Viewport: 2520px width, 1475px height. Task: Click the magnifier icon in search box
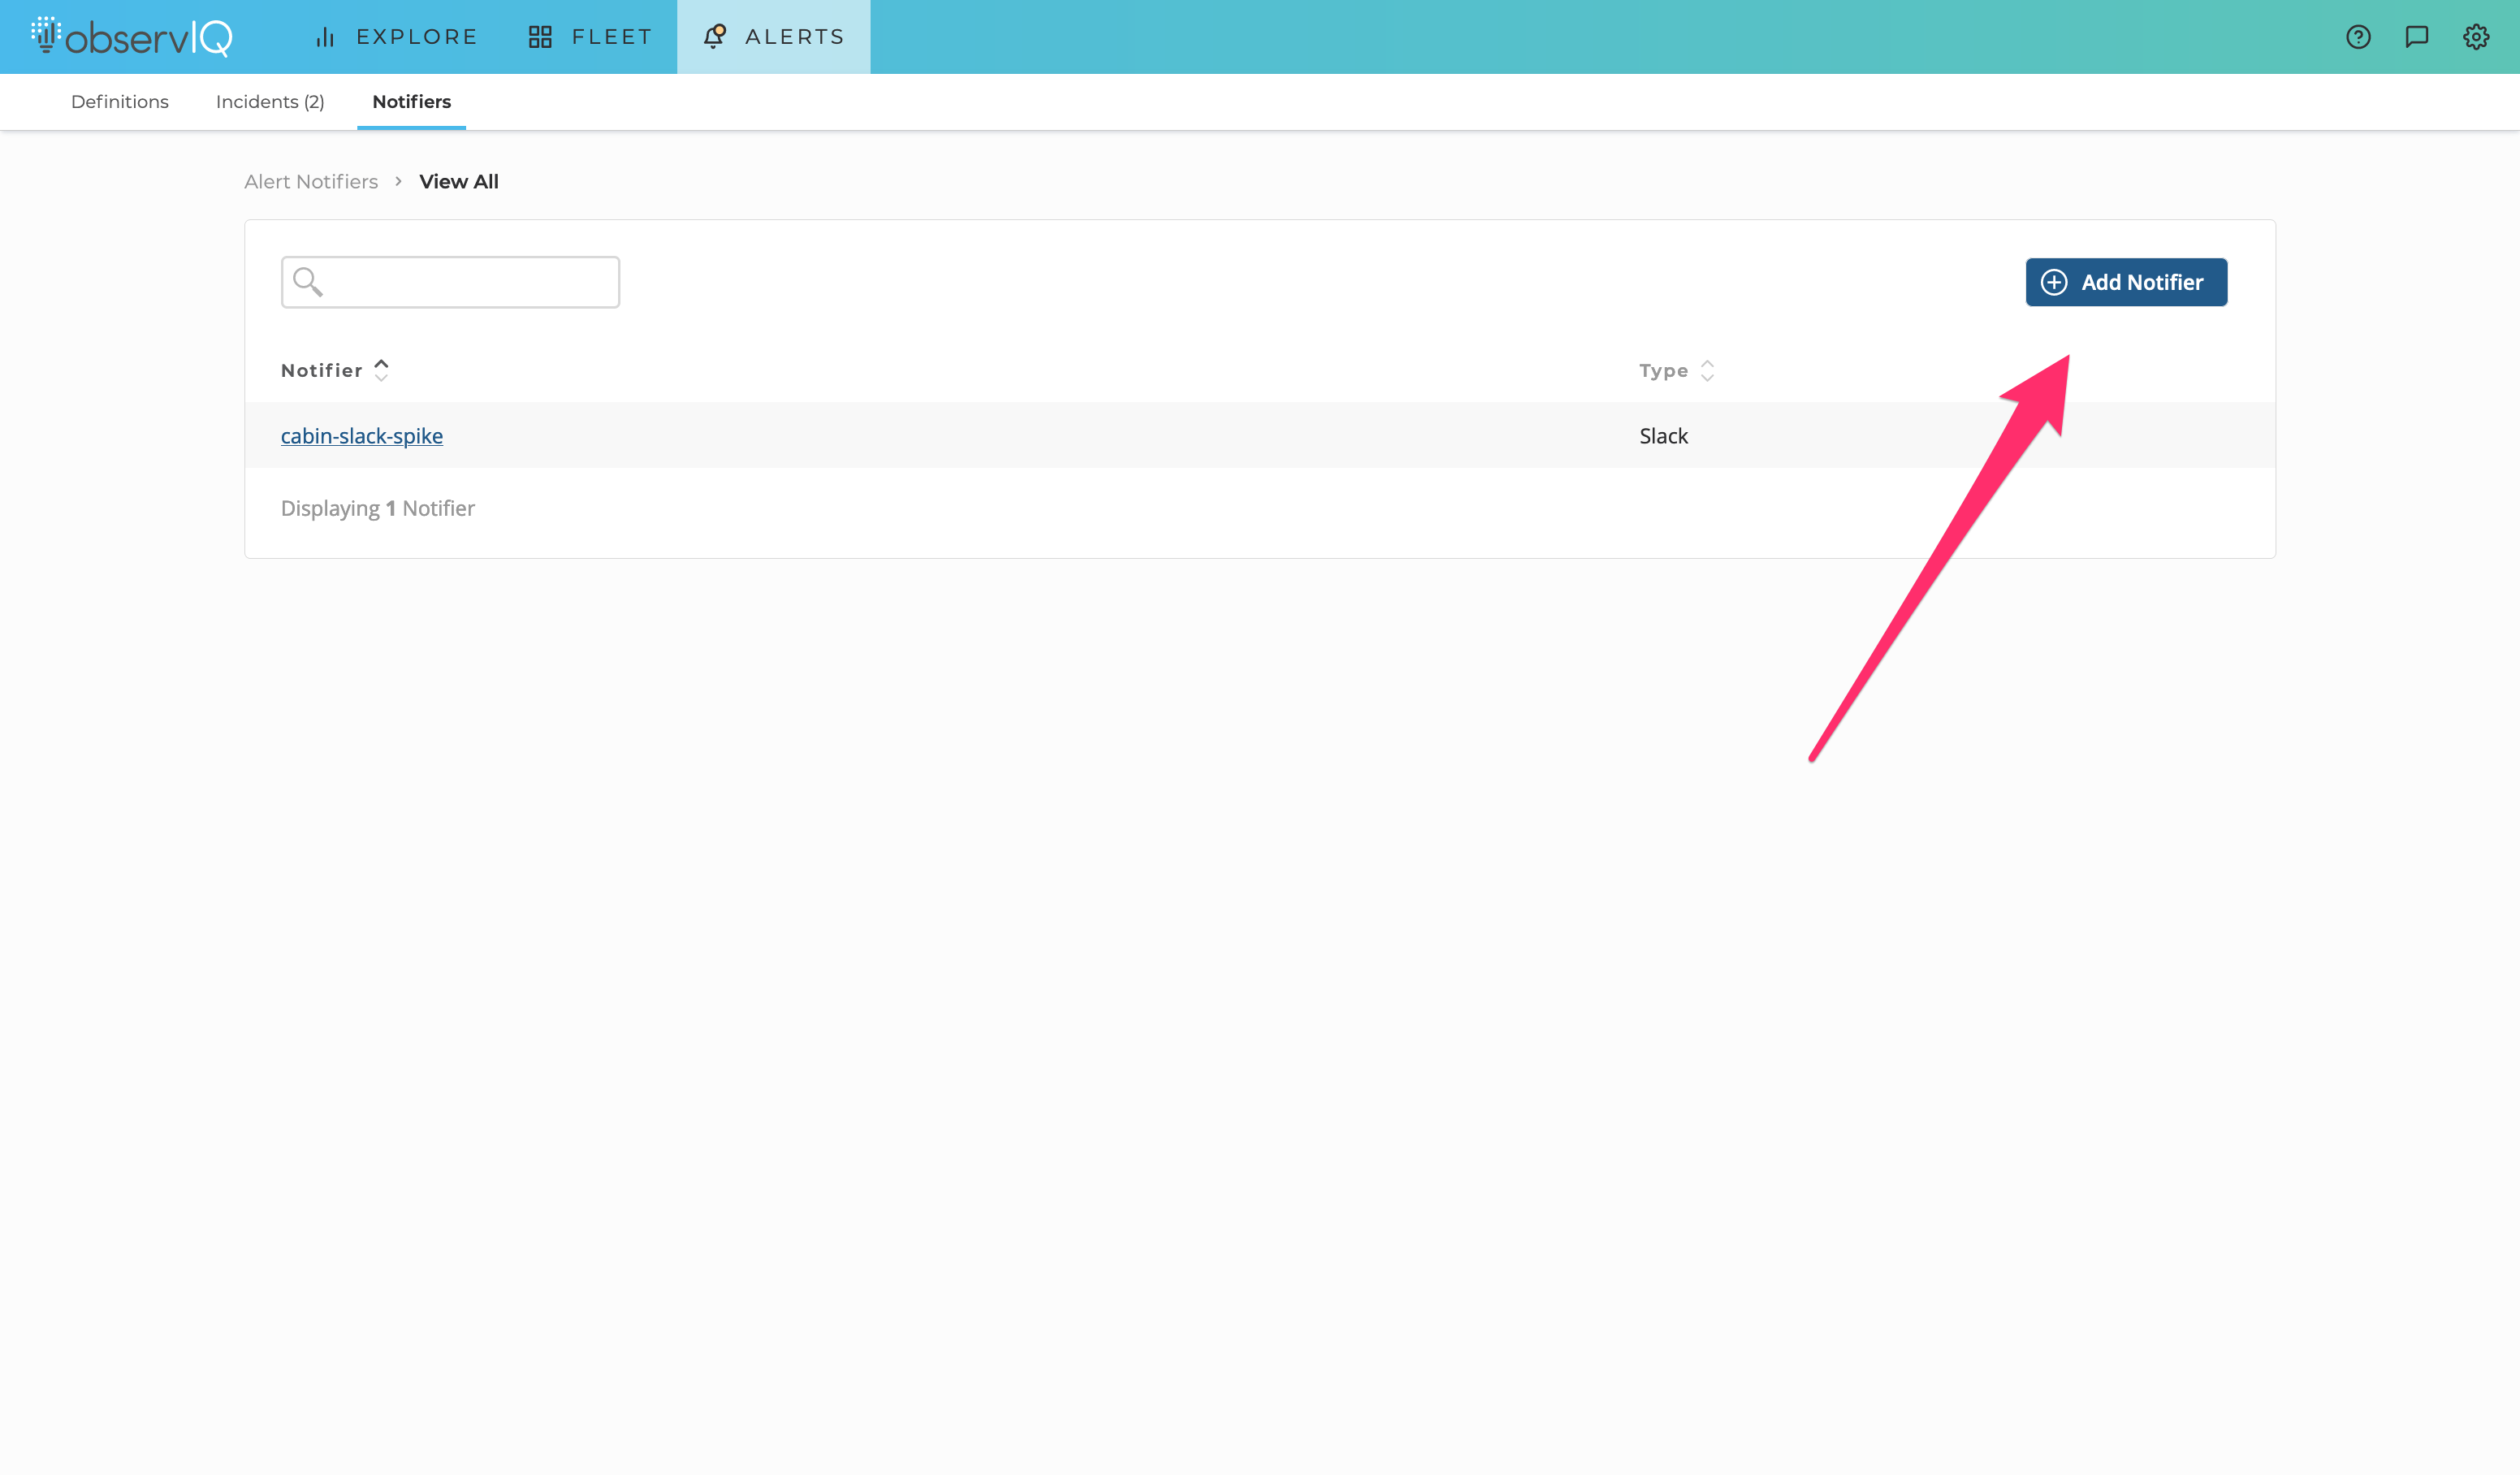click(308, 282)
